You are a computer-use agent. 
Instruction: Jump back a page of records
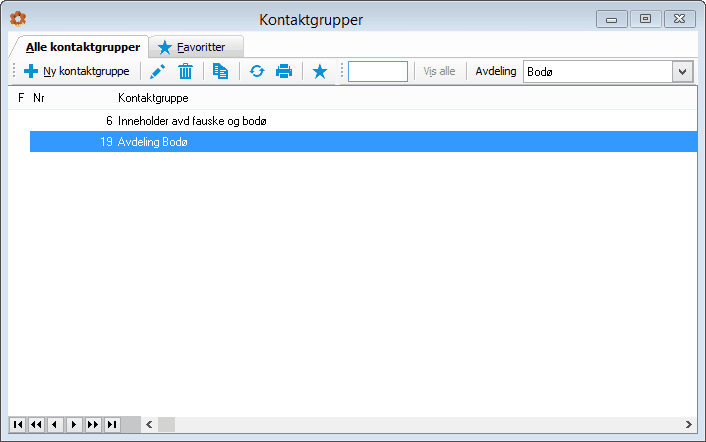pos(36,424)
